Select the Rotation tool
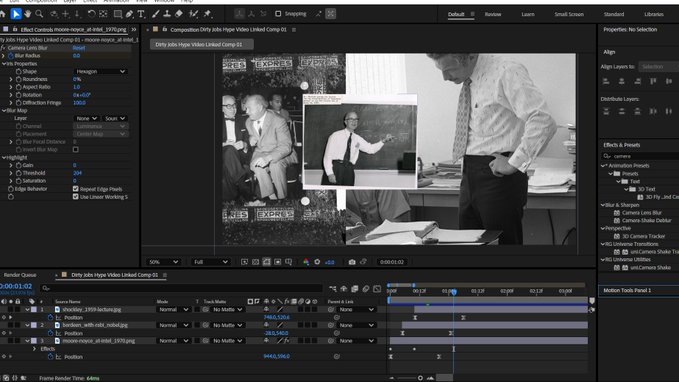The width and height of the screenshot is (679, 382). (91, 14)
